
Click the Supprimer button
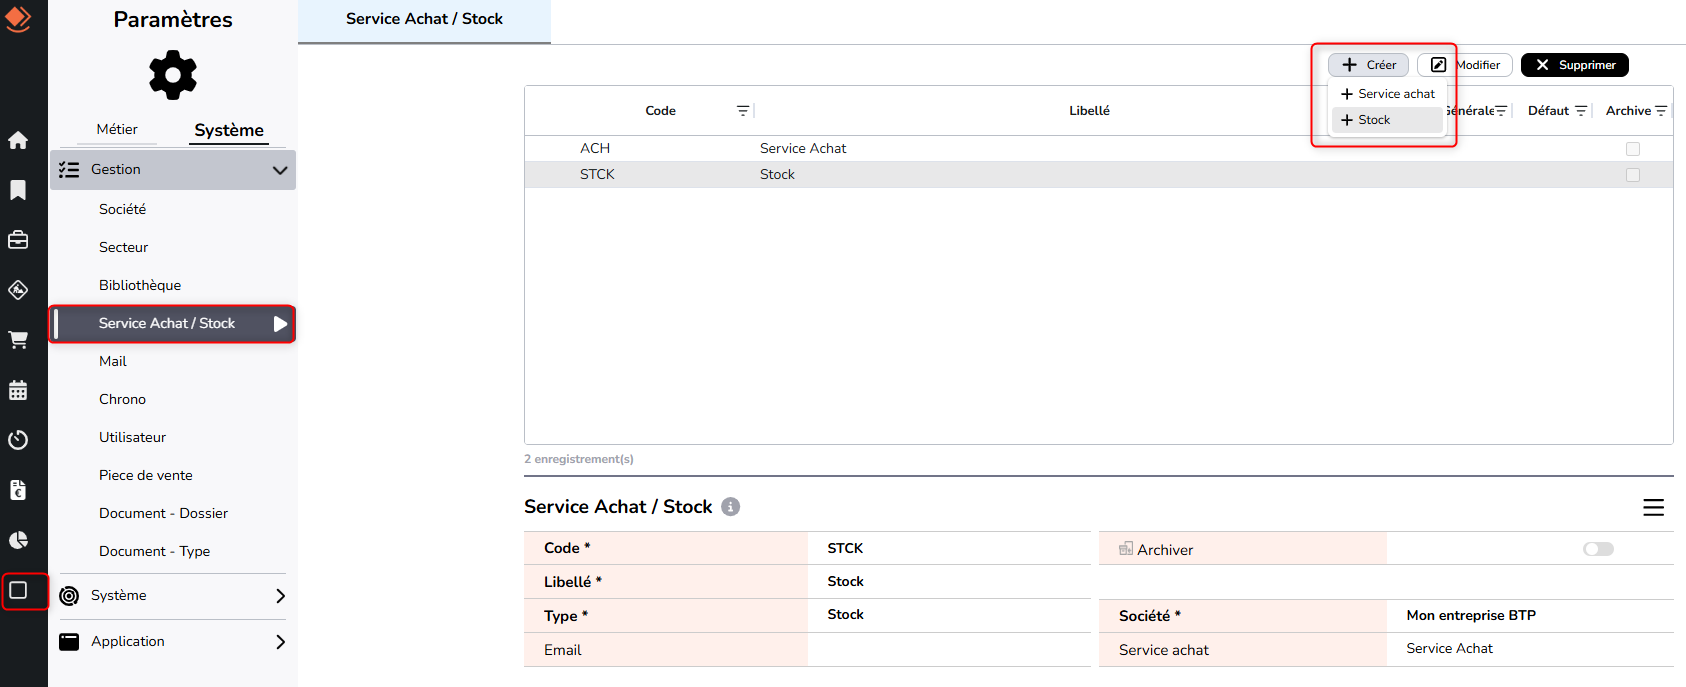(1575, 65)
